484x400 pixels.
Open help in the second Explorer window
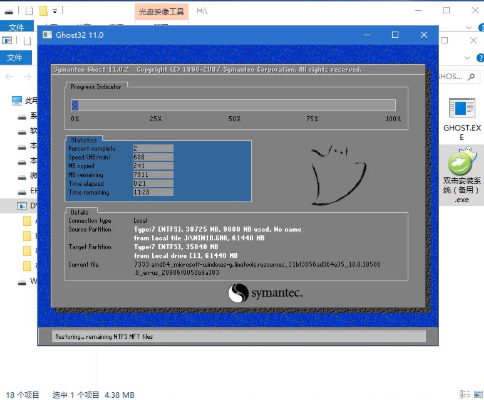pyautogui.click(x=481, y=58)
